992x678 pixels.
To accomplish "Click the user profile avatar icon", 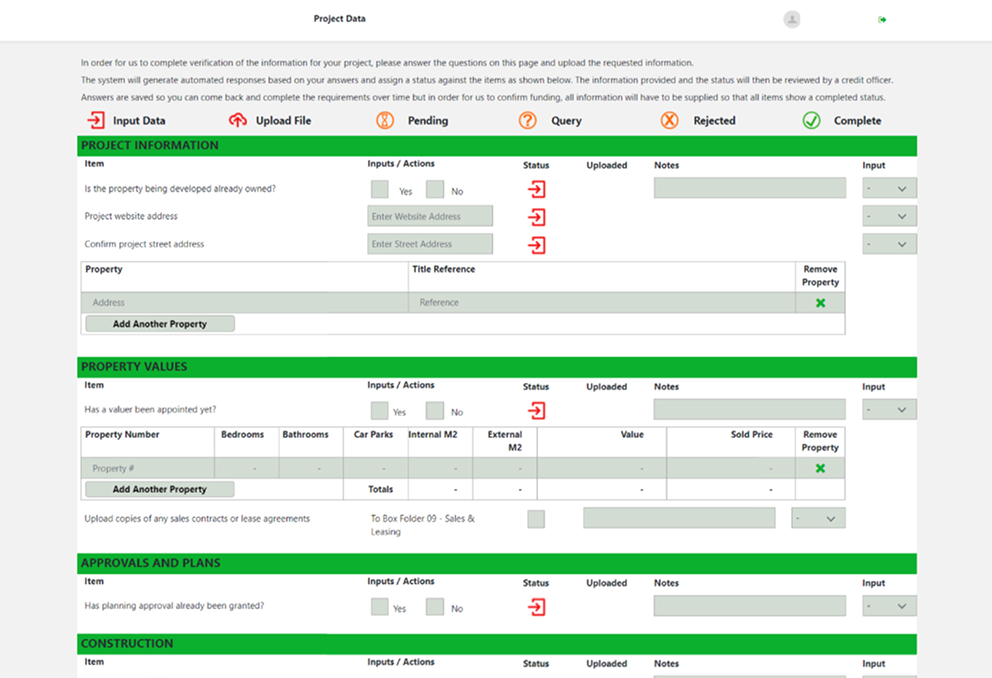I will click(x=791, y=20).
